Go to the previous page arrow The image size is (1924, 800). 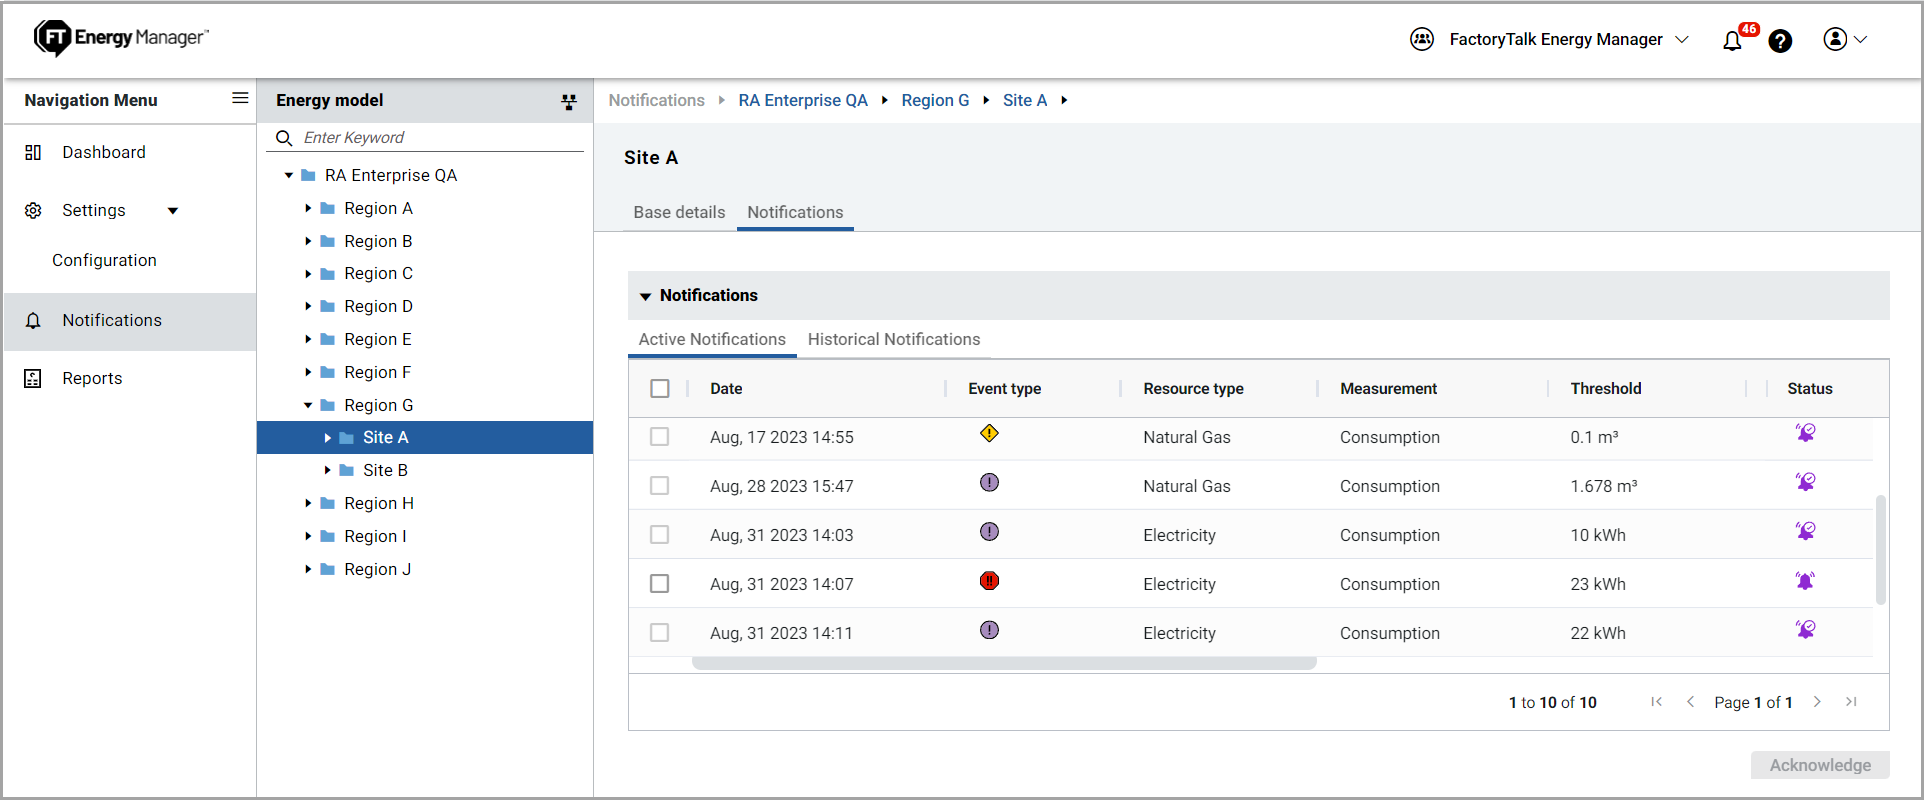click(1690, 702)
